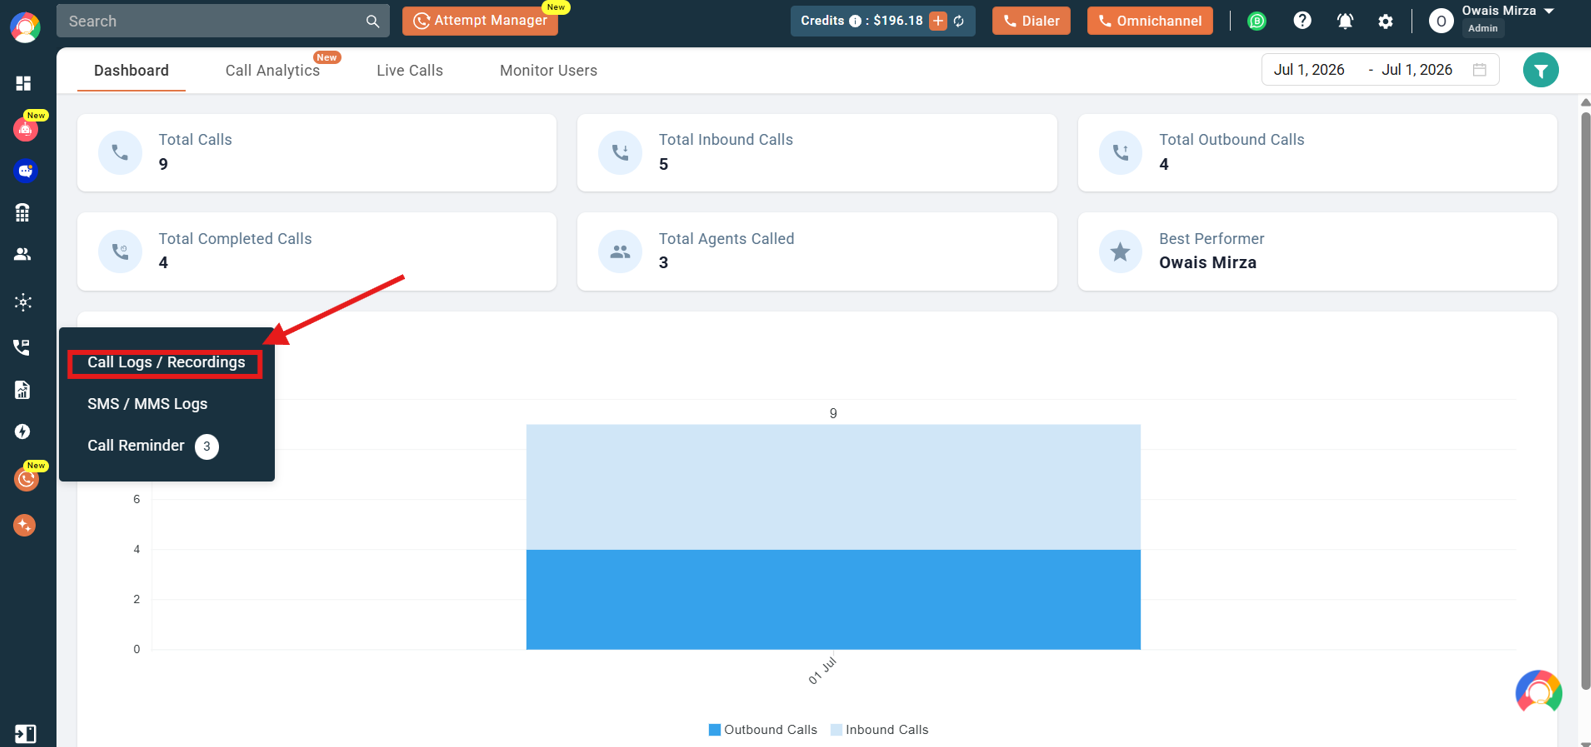
Task: Open the calendar icon in date range
Action: 1479,70
